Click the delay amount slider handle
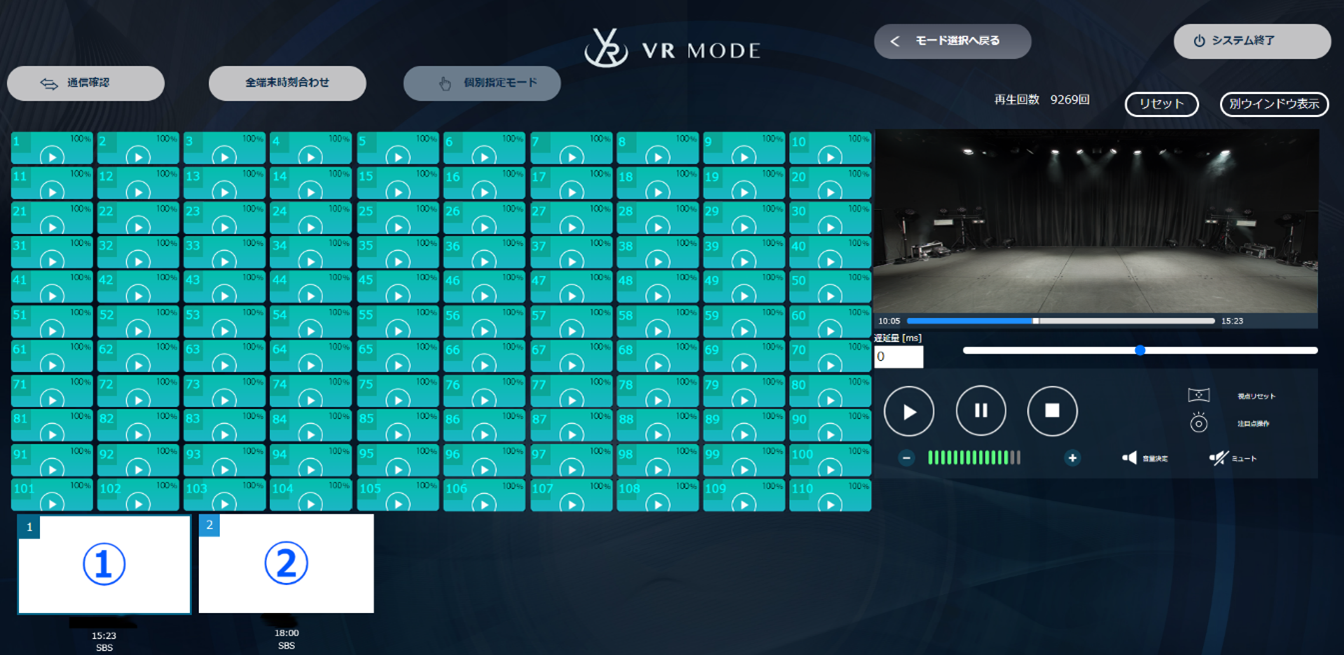Viewport: 1344px width, 655px height. pyautogui.click(x=1140, y=350)
